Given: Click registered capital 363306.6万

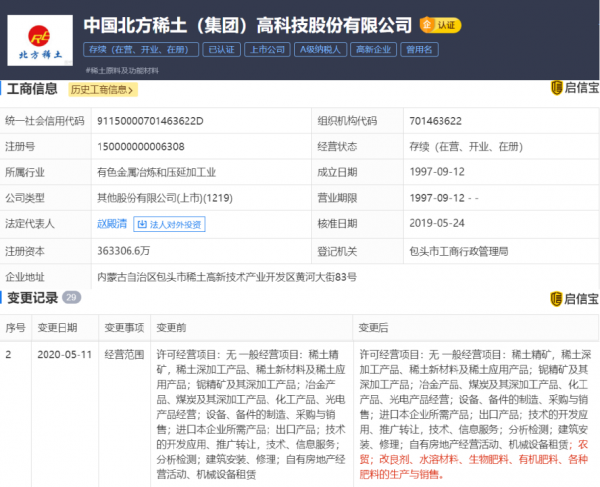Looking at the screenshot, I should 123,251.
